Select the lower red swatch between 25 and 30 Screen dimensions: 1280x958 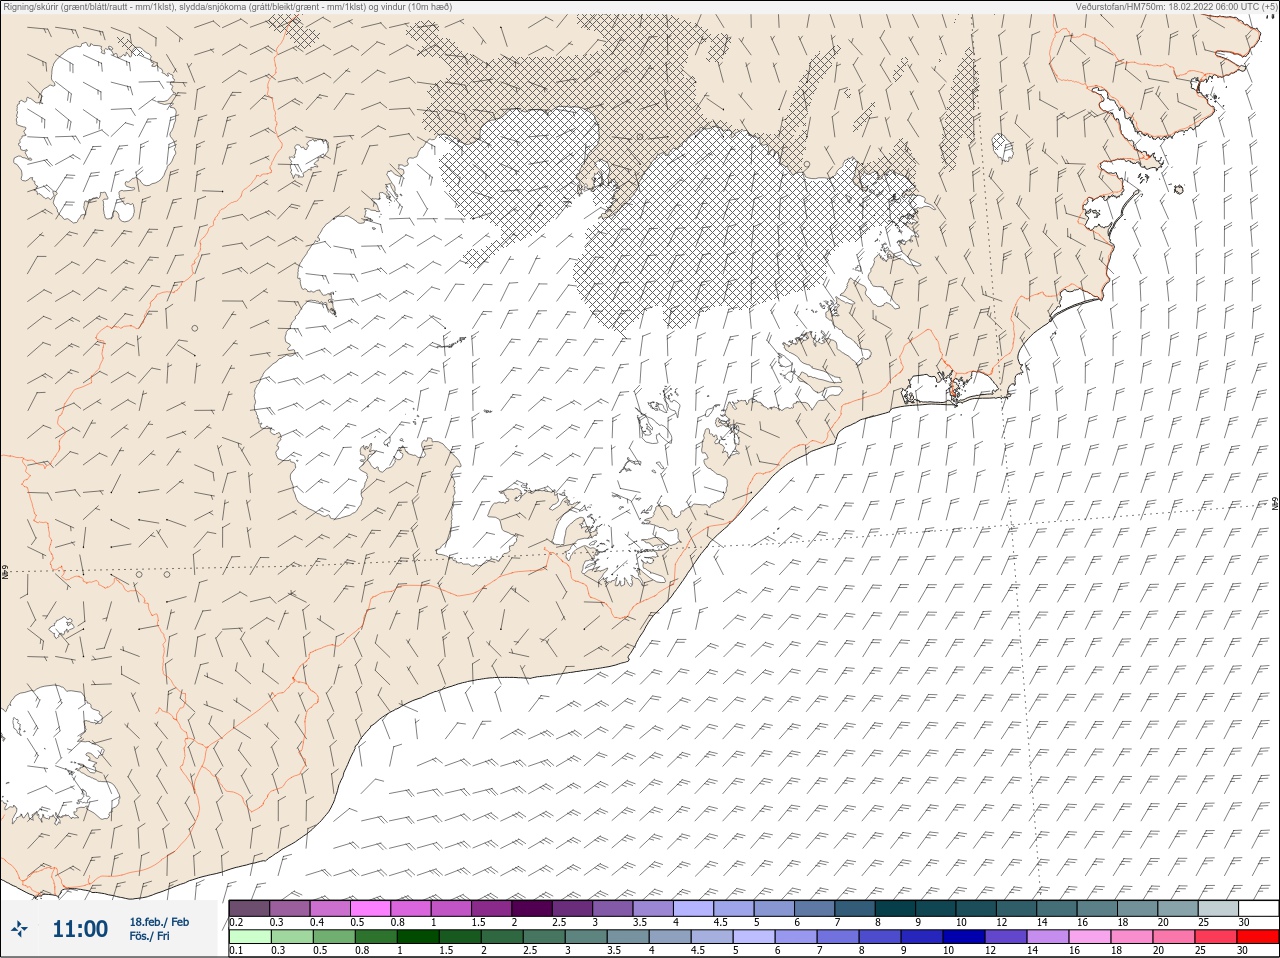[x=1216, y=936]
